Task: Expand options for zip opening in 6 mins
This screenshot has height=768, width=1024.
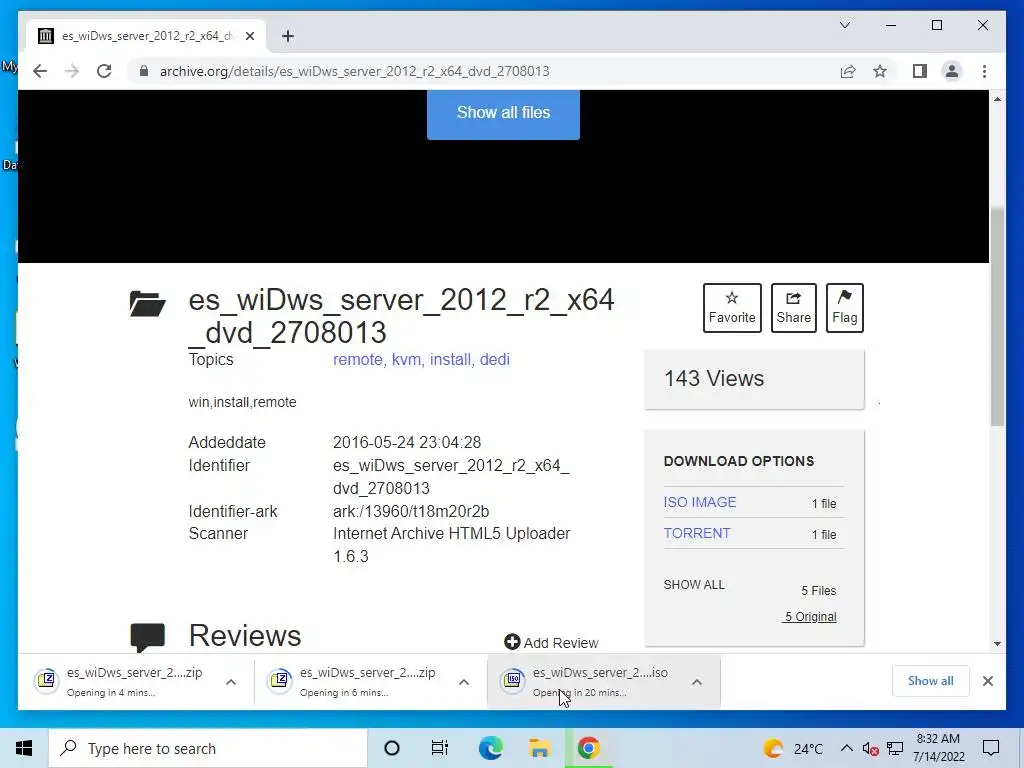Action: click(464, 682)
